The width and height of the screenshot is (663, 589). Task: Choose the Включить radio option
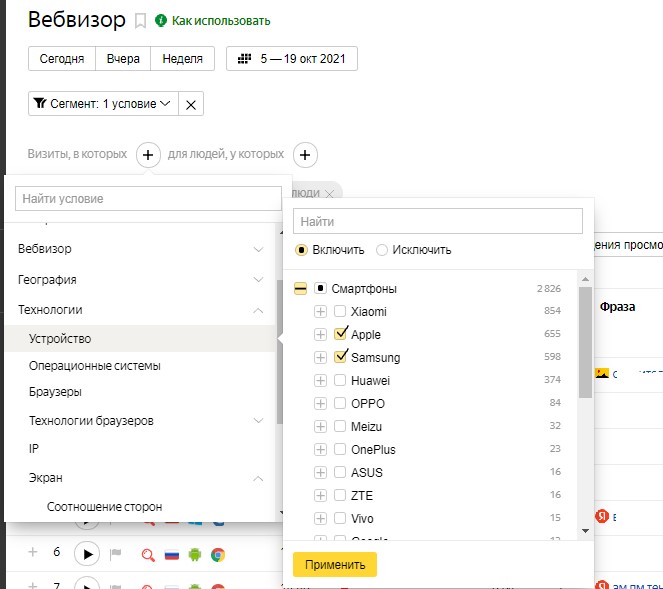point(301,250)
